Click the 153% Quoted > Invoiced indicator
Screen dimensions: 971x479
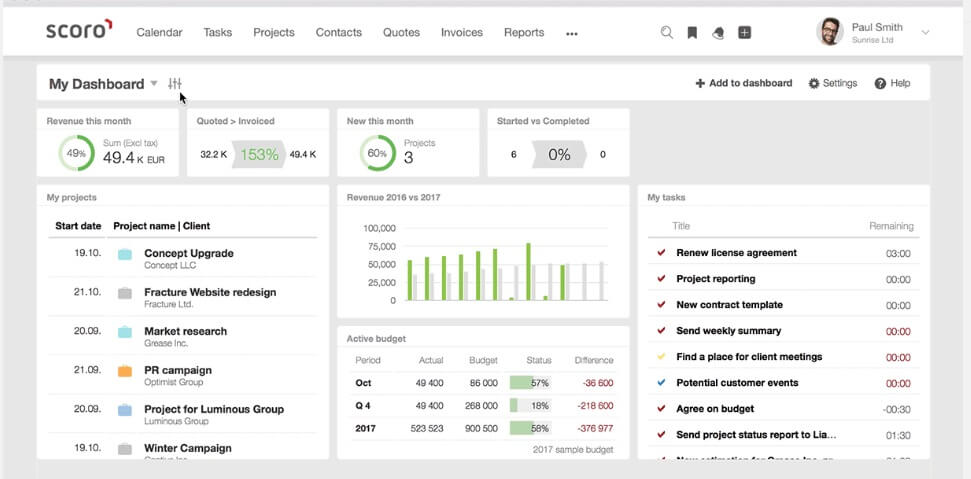click(259, 154)
